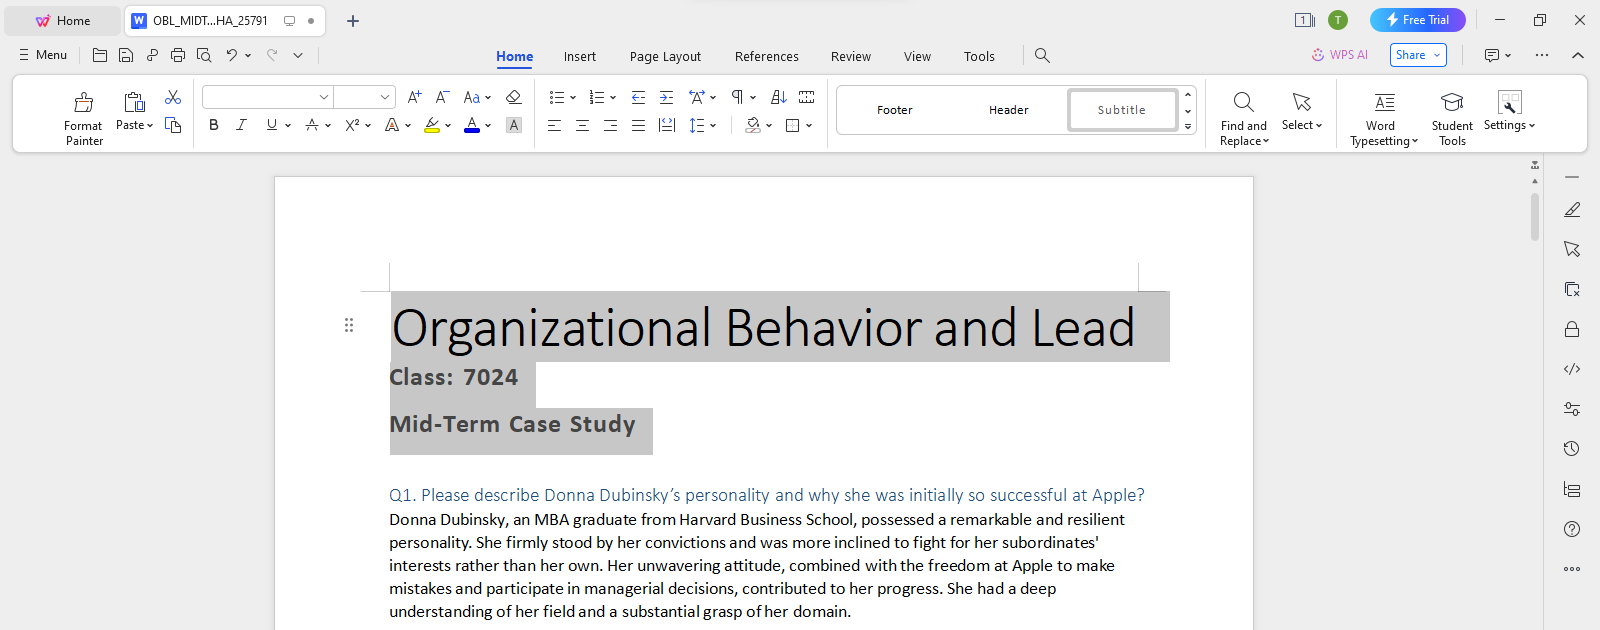Click the ribbon search magnifier icon
The image size is (1600, 630).
(1042, 56)
